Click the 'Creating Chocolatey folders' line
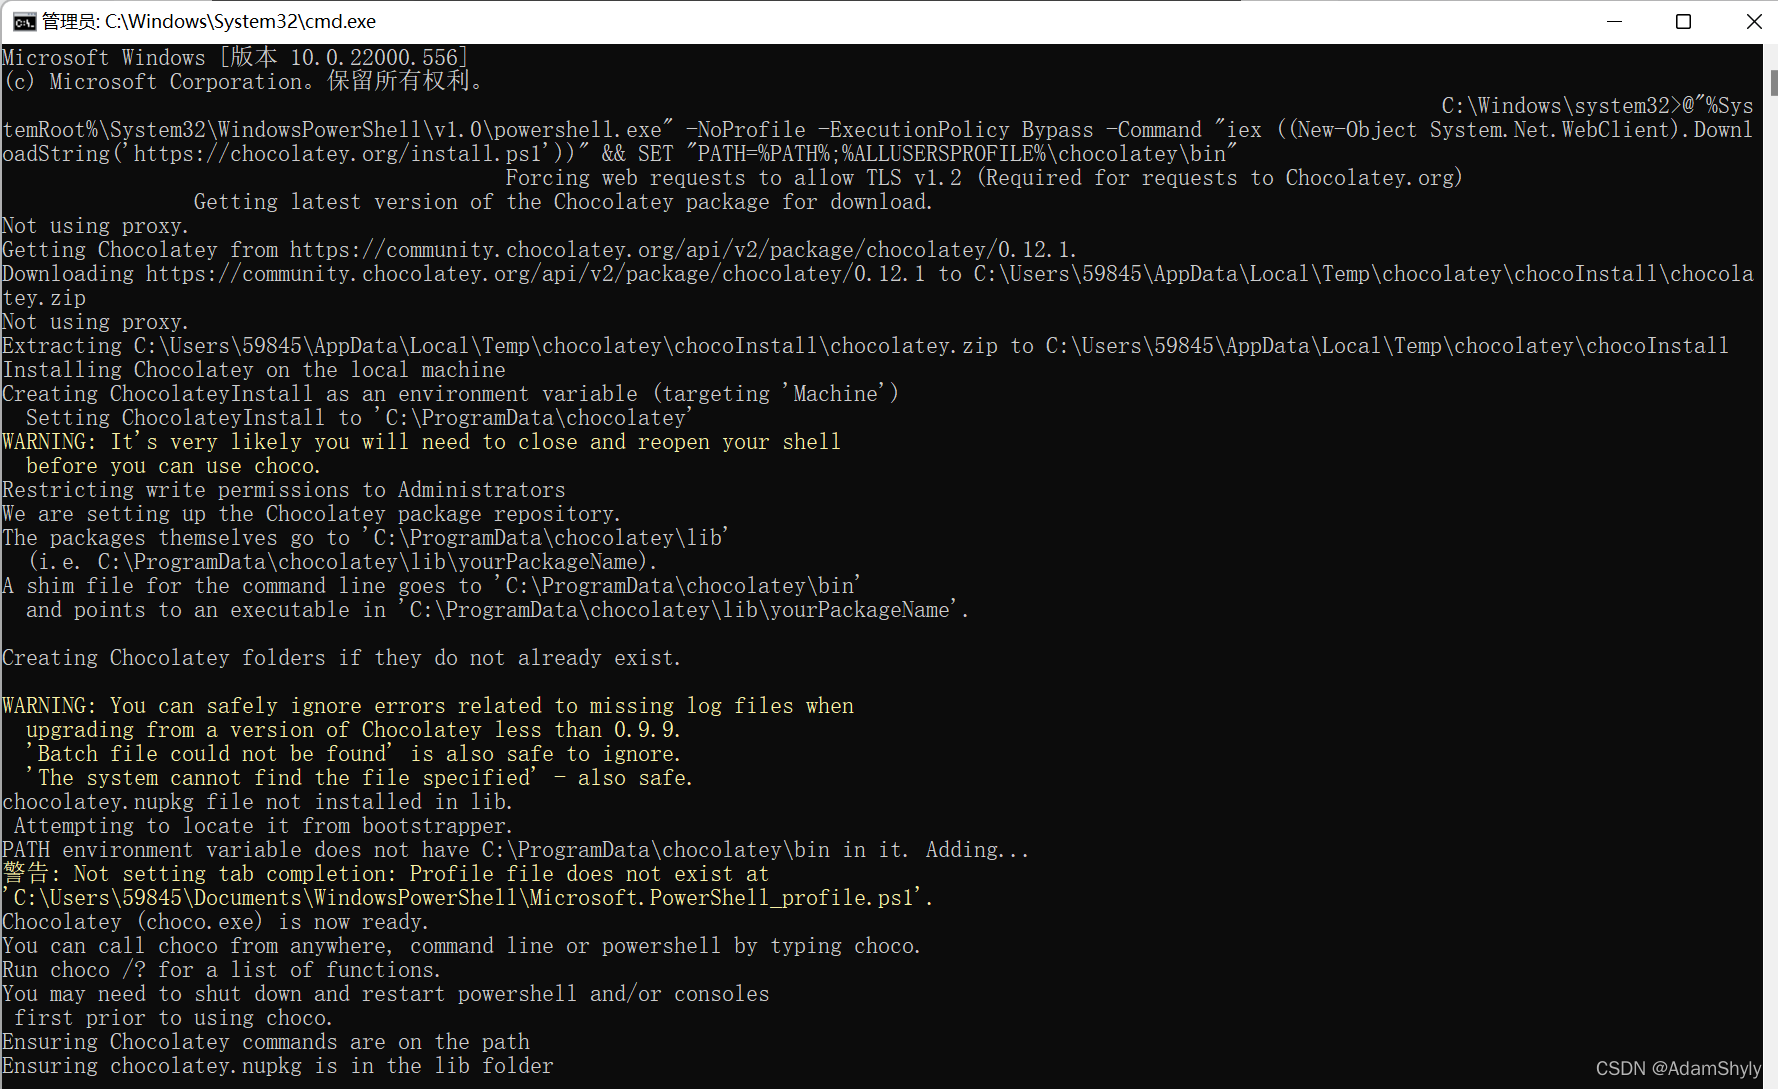 (340, 657)
